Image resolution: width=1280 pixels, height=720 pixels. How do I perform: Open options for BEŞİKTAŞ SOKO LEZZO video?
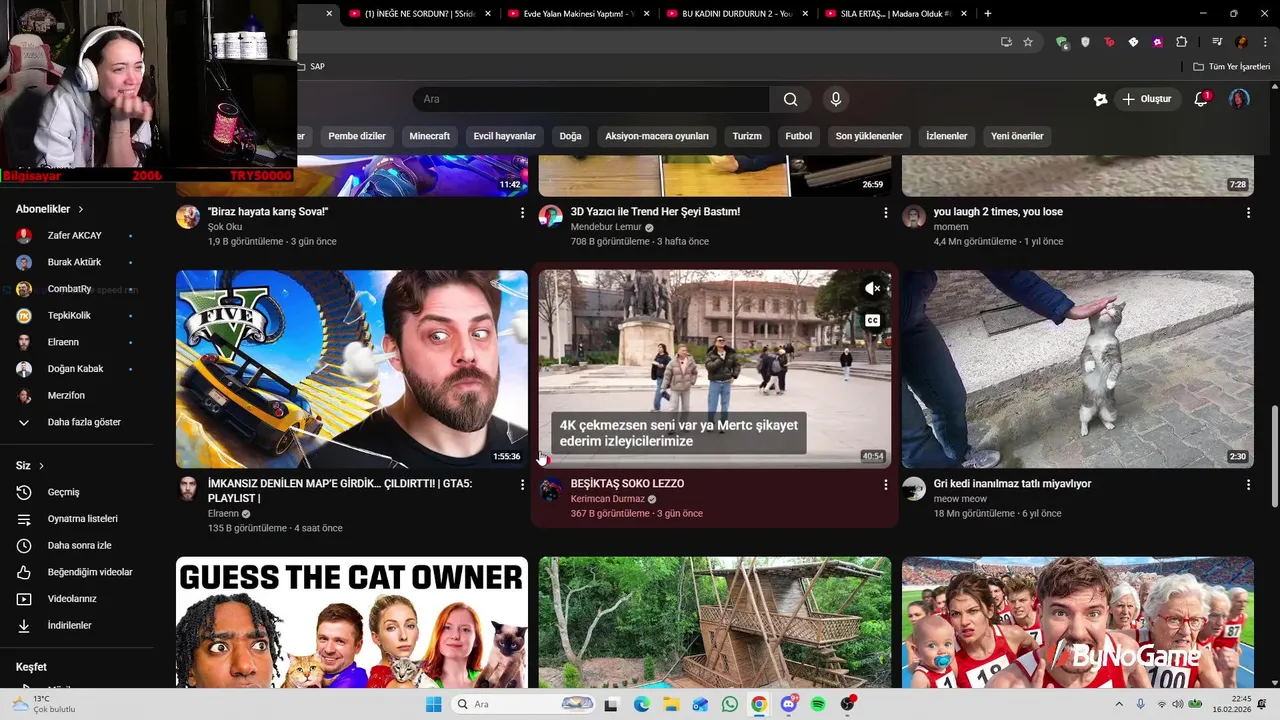pos(885,485)
